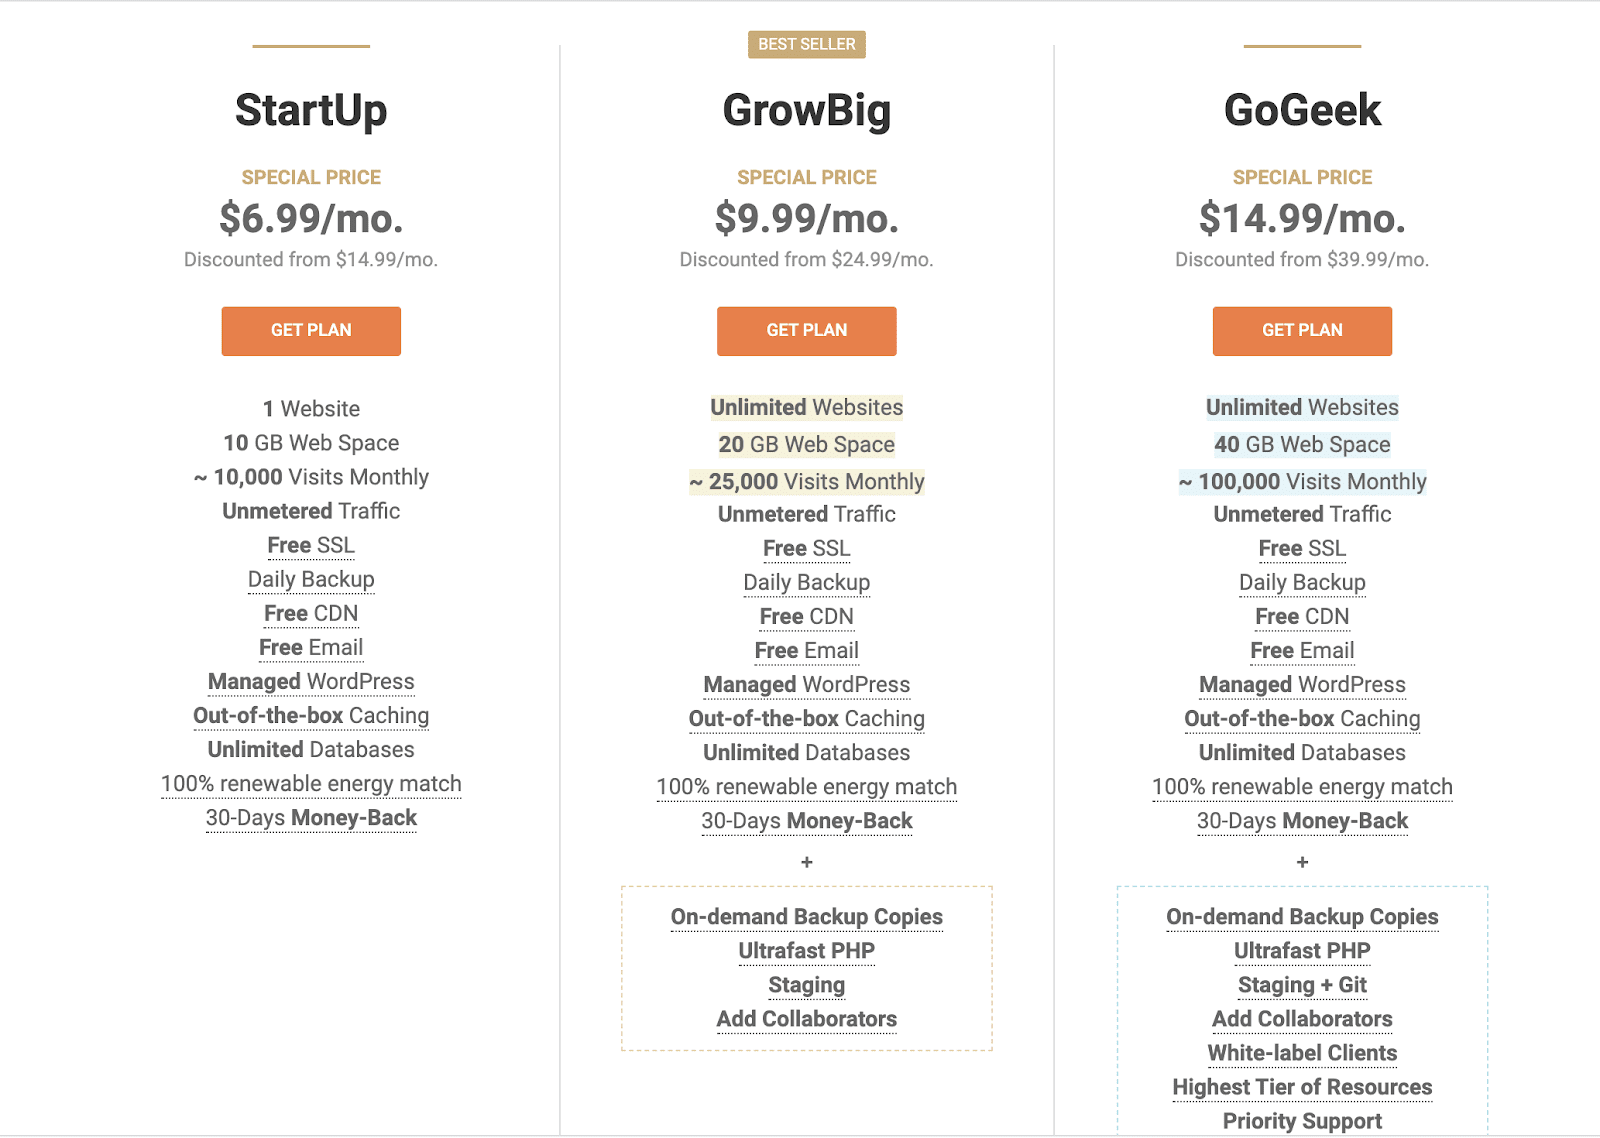Click GET PLAN under the StartUp plan
The width and height of the screenshot is (1600, 1138).
pos(311,331)
